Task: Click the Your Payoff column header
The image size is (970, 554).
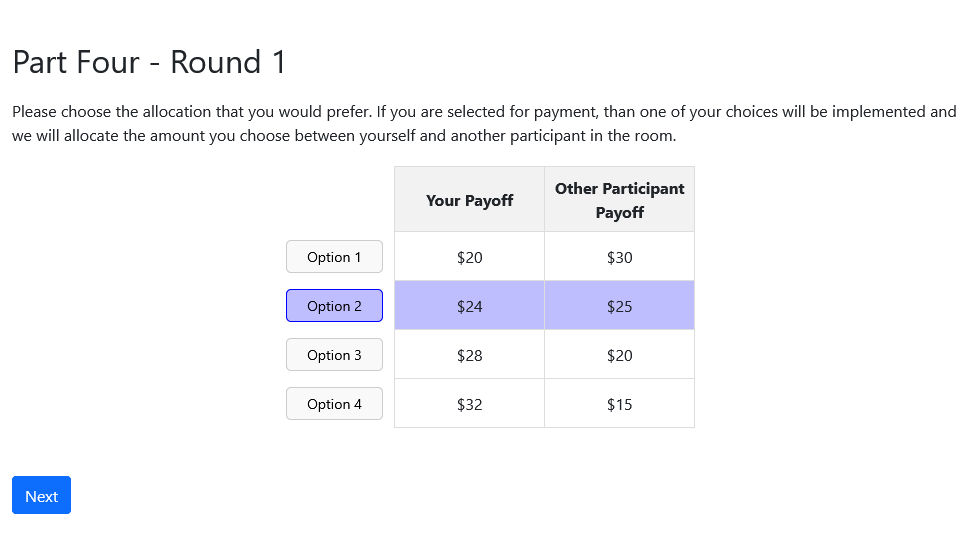Action: [x=469, y=200]
